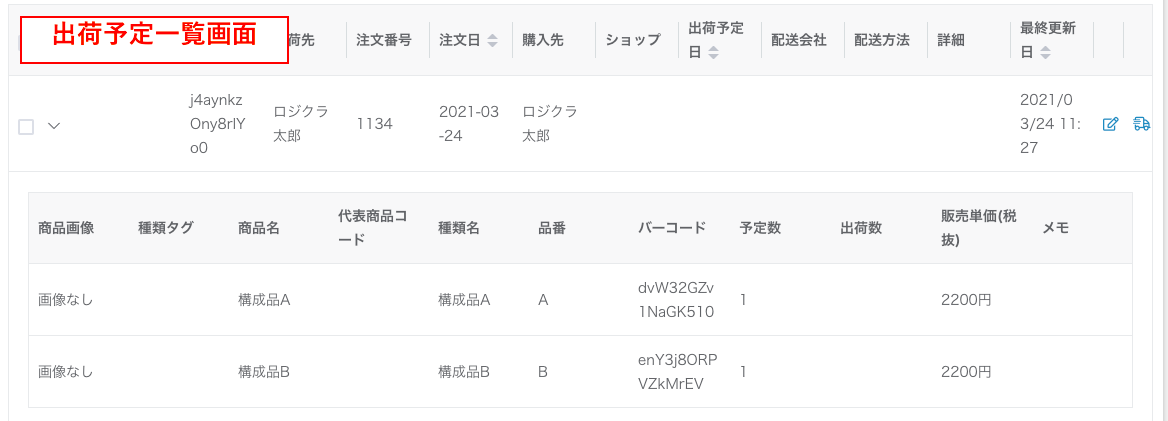Select the 配送方法 column header
This screenshot has height=421, width=1168.
point(882,40)
